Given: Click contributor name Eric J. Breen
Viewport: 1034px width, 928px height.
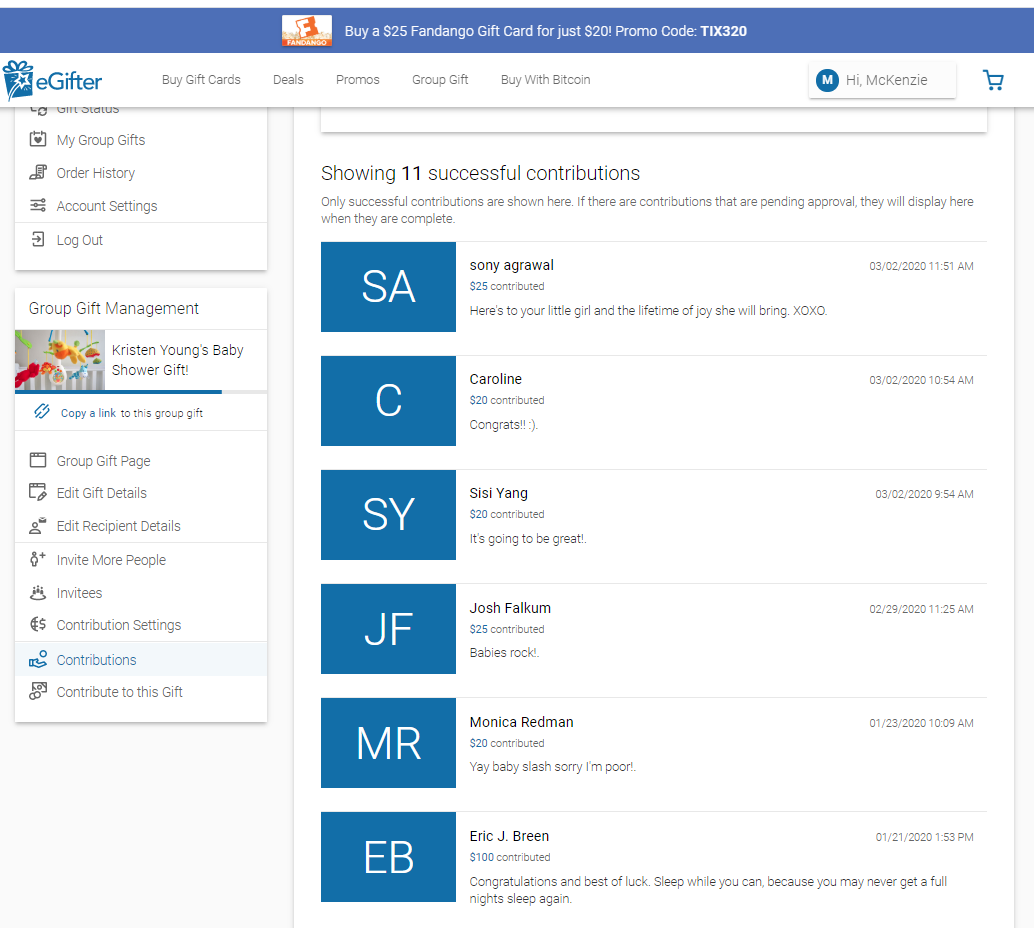Looking at the screenshot, I should coord(509,836).
